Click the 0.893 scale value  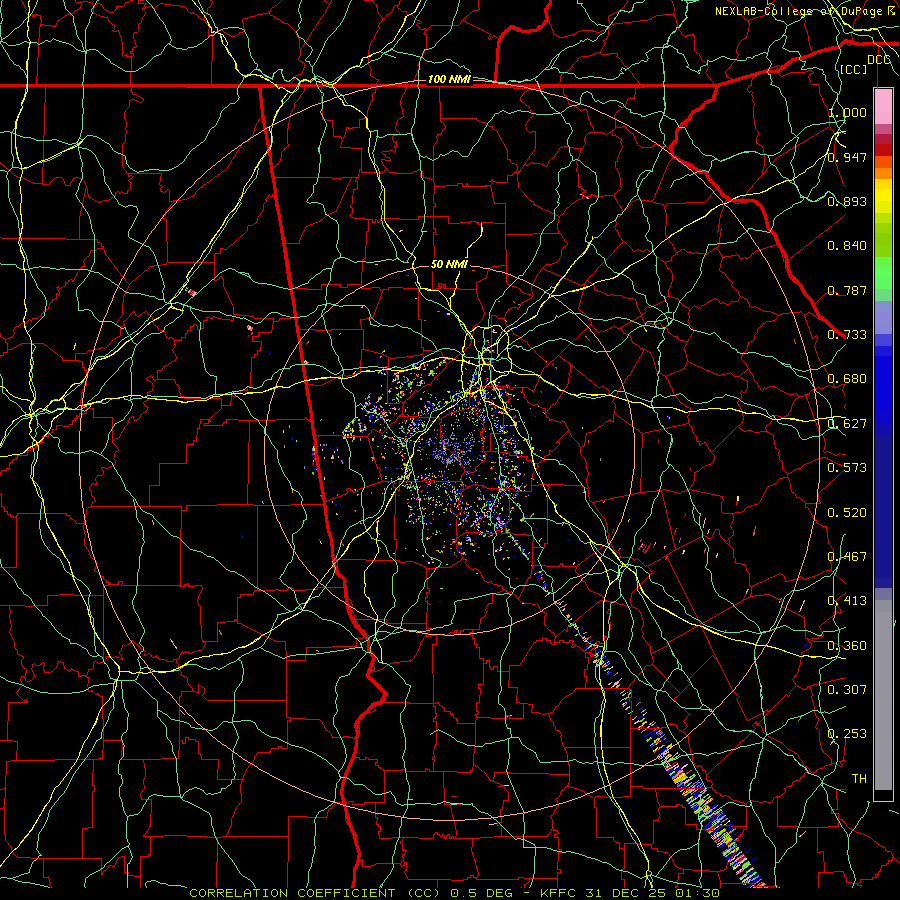point(847,201)
